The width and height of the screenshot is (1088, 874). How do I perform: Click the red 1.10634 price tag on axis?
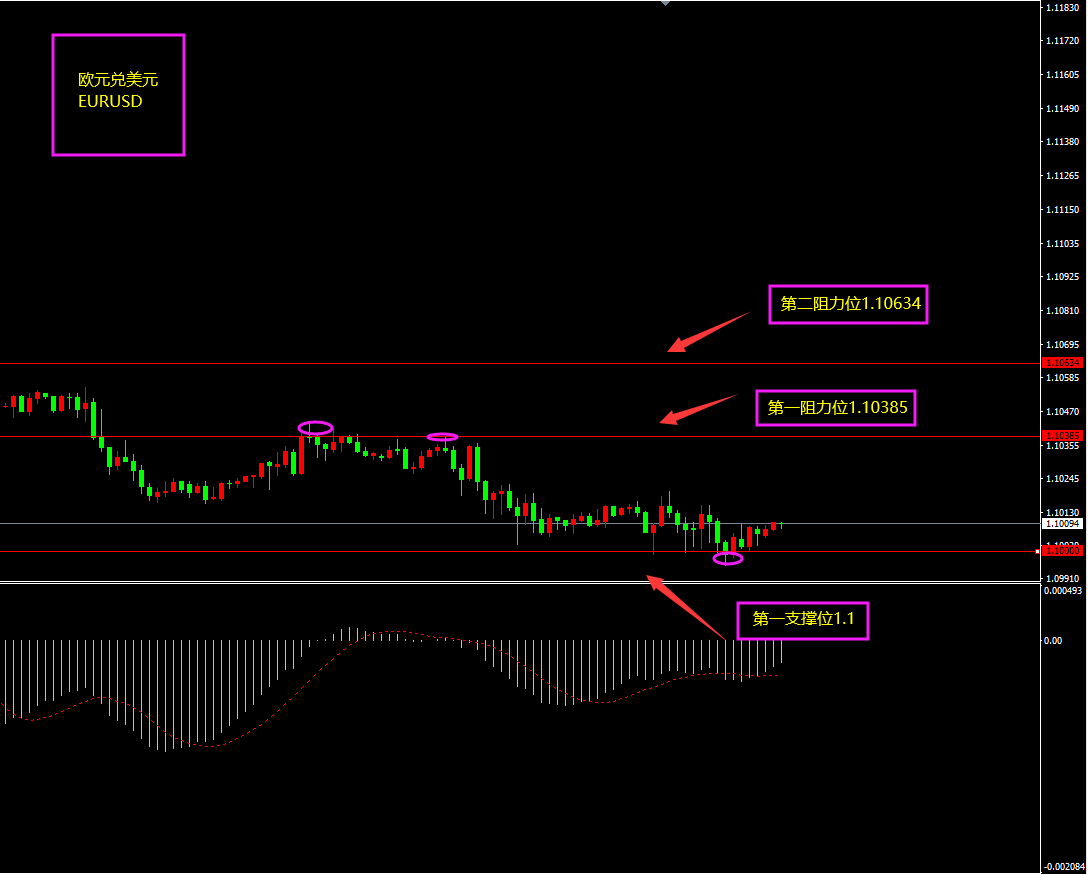pos(1062,362)
